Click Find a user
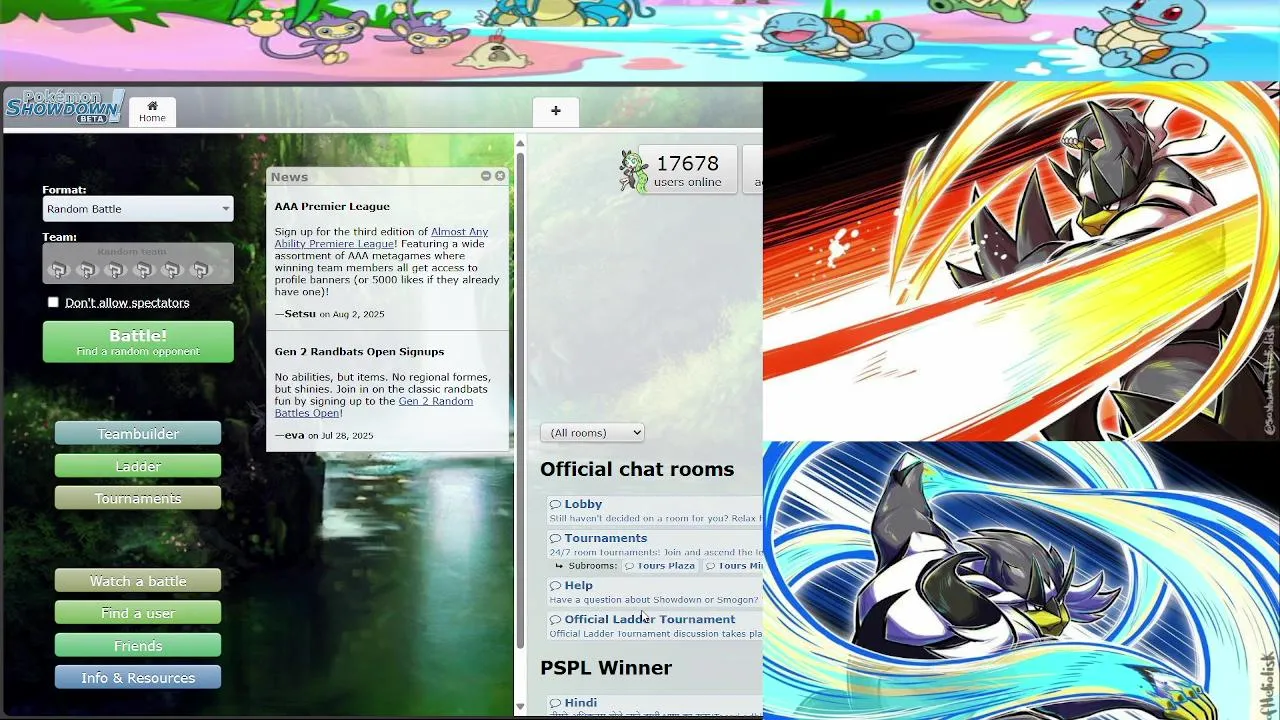The height and width of the screenshot is (720, 1280). 138,613
